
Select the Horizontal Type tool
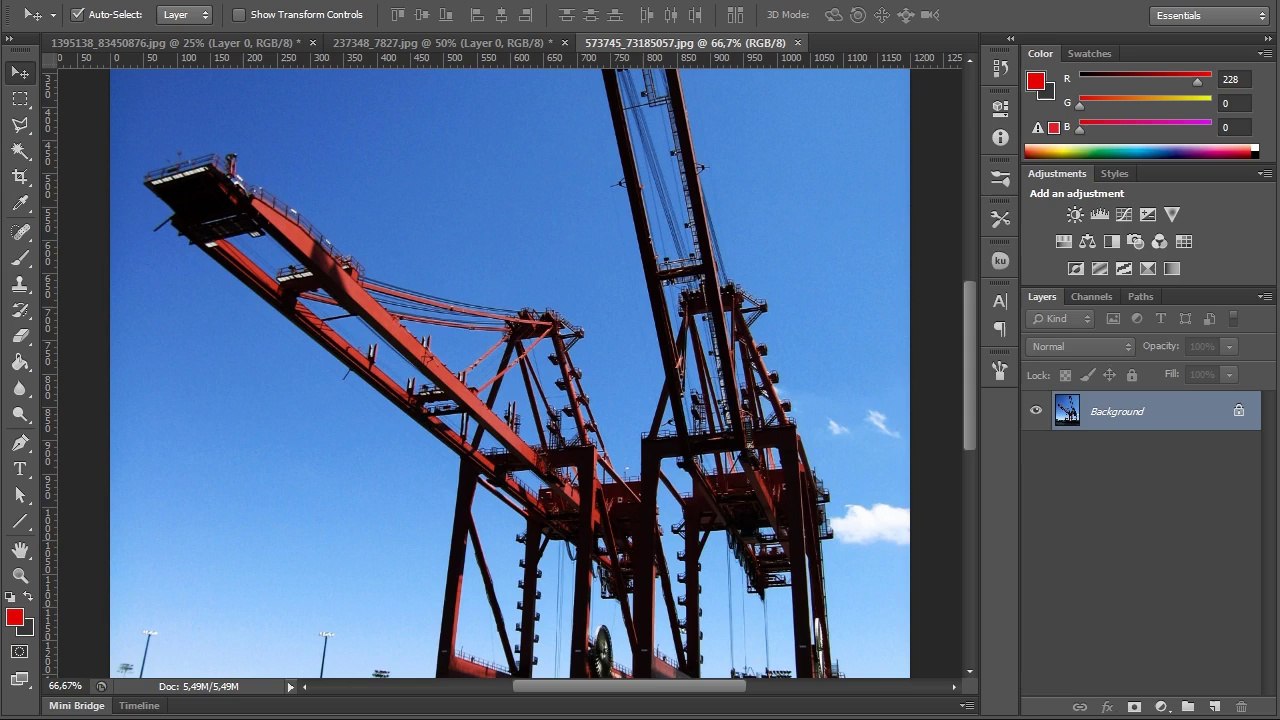pyautogui.click(x=20, y=469)
